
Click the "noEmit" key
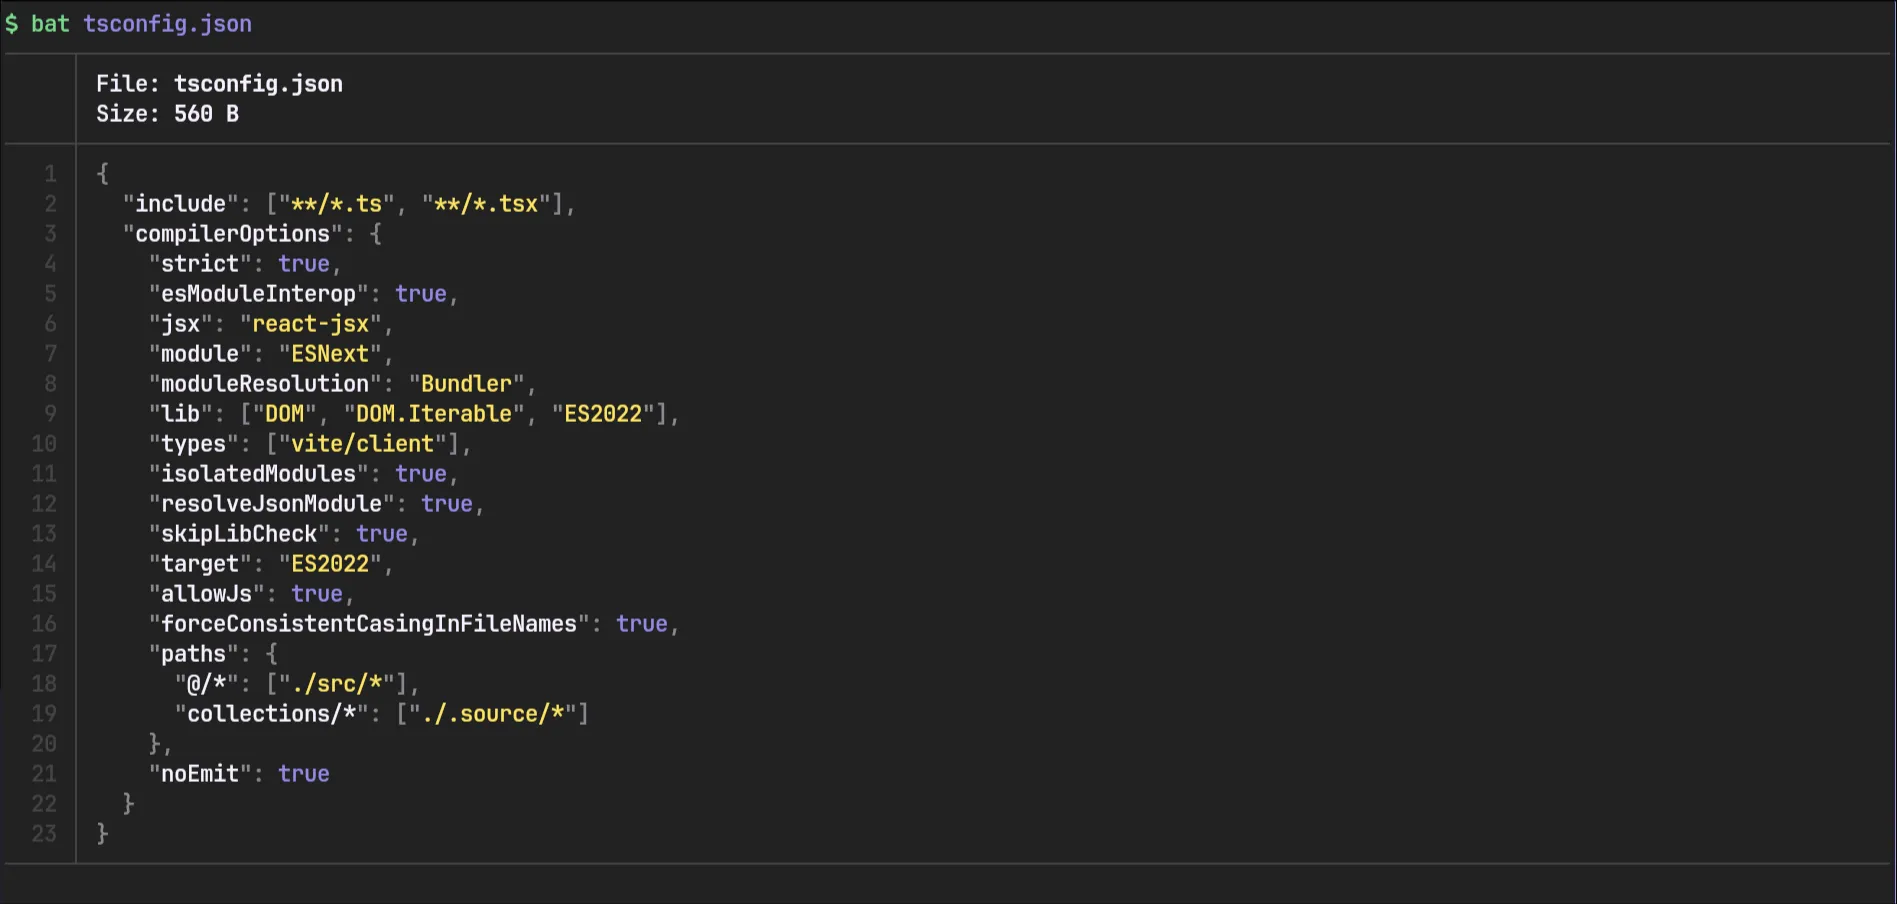[x=200, y=774]
